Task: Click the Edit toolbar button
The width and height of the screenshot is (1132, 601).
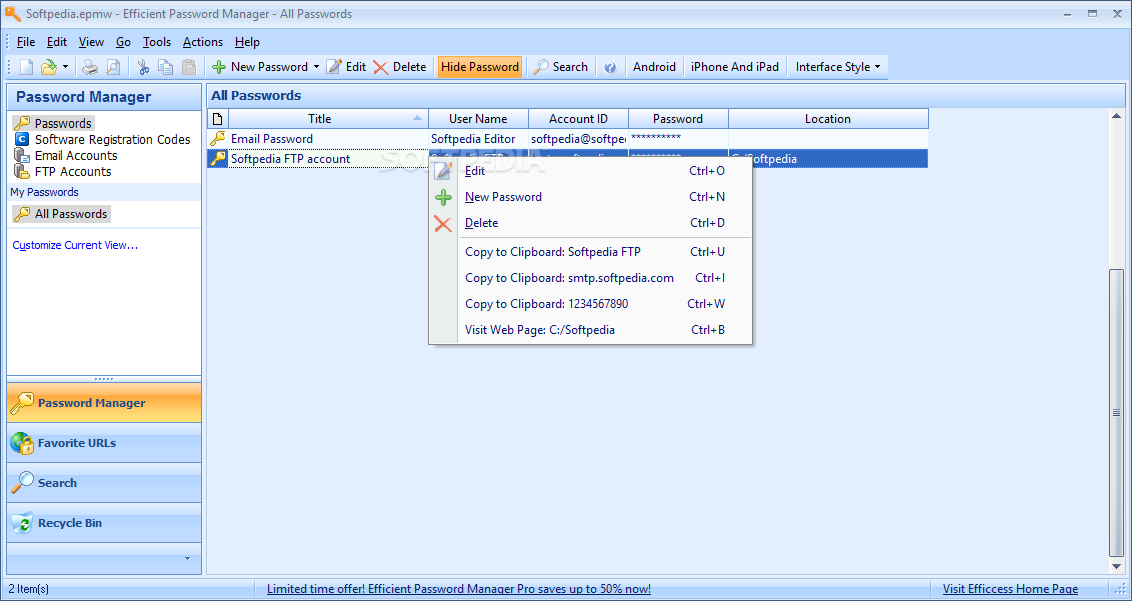Action: (x=347, y=67)
